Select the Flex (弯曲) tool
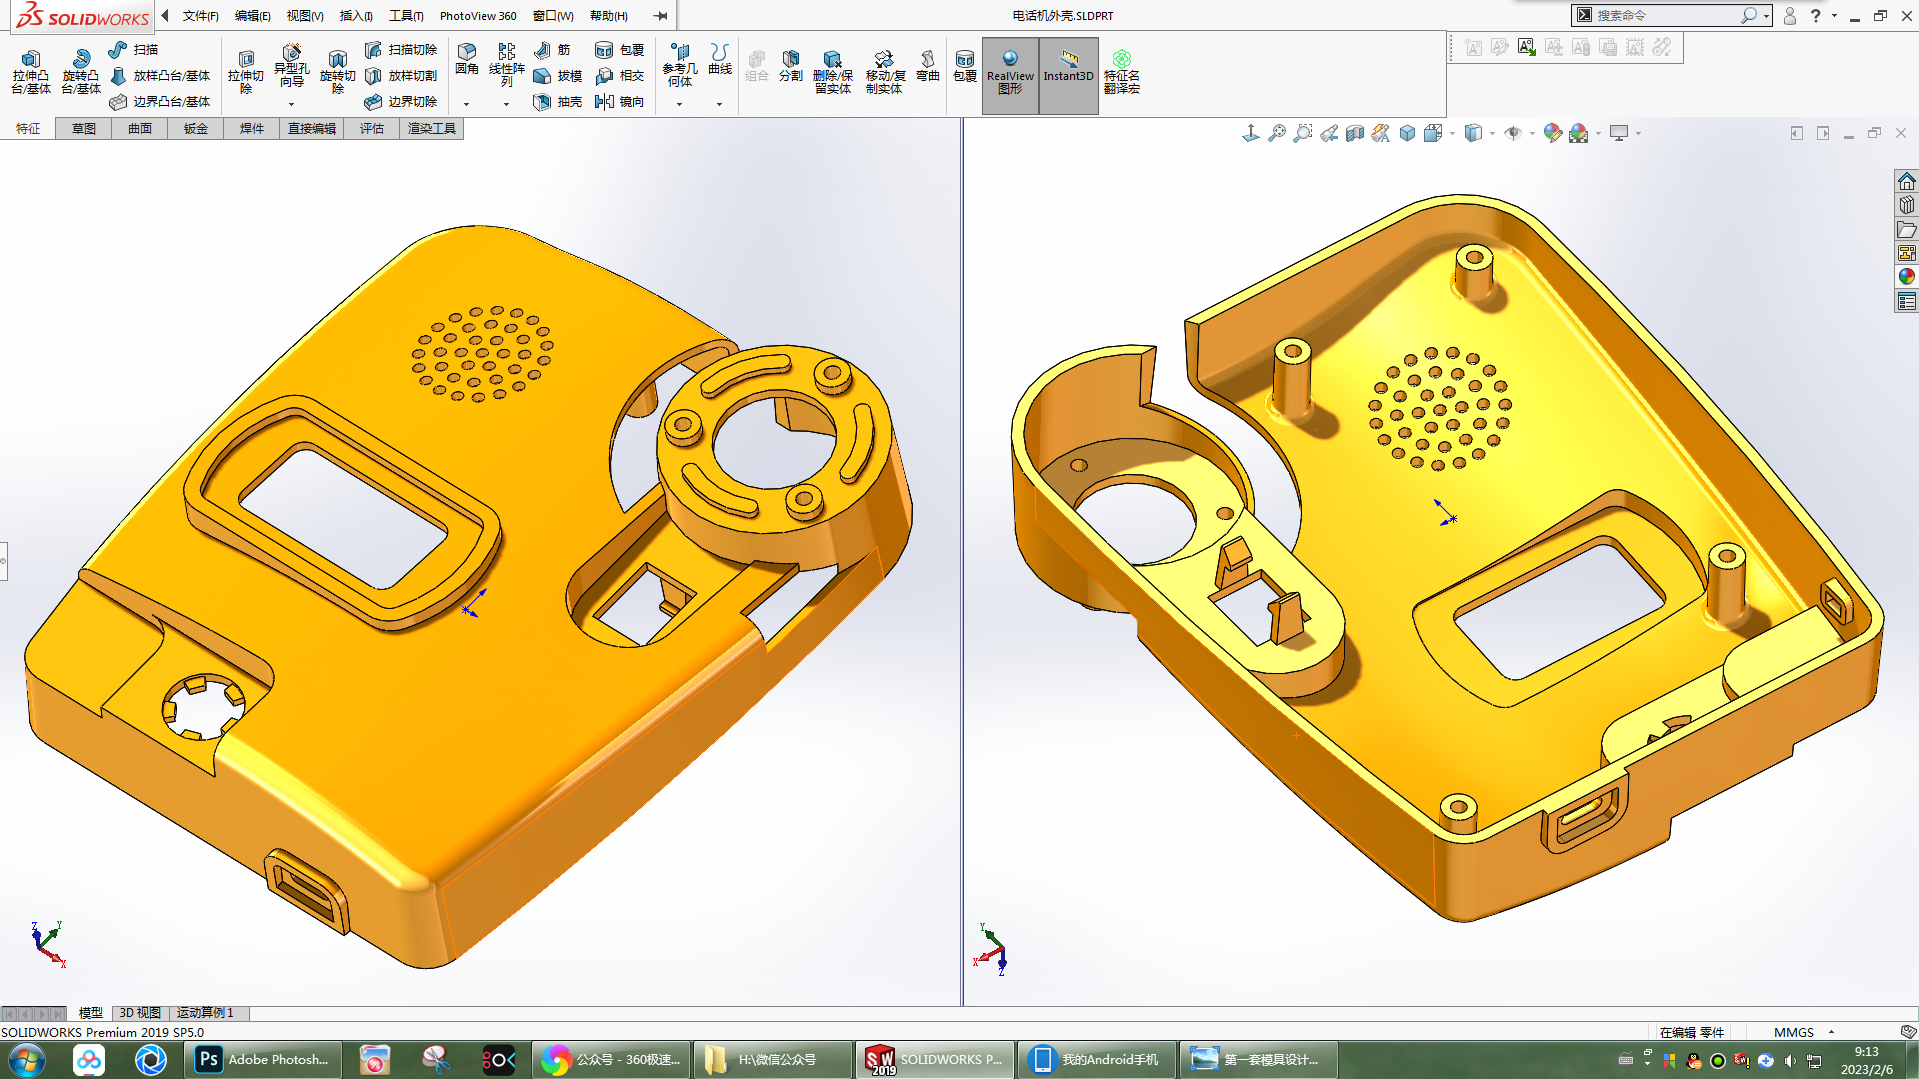1919x1079 pixels. [x=928, y=65]
